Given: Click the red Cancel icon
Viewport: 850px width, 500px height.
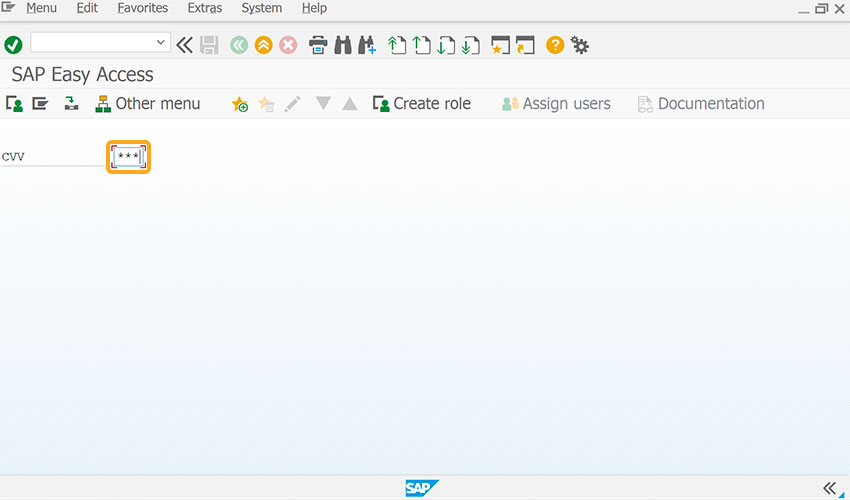Looking at the screenshot, I should pos(288,45).
